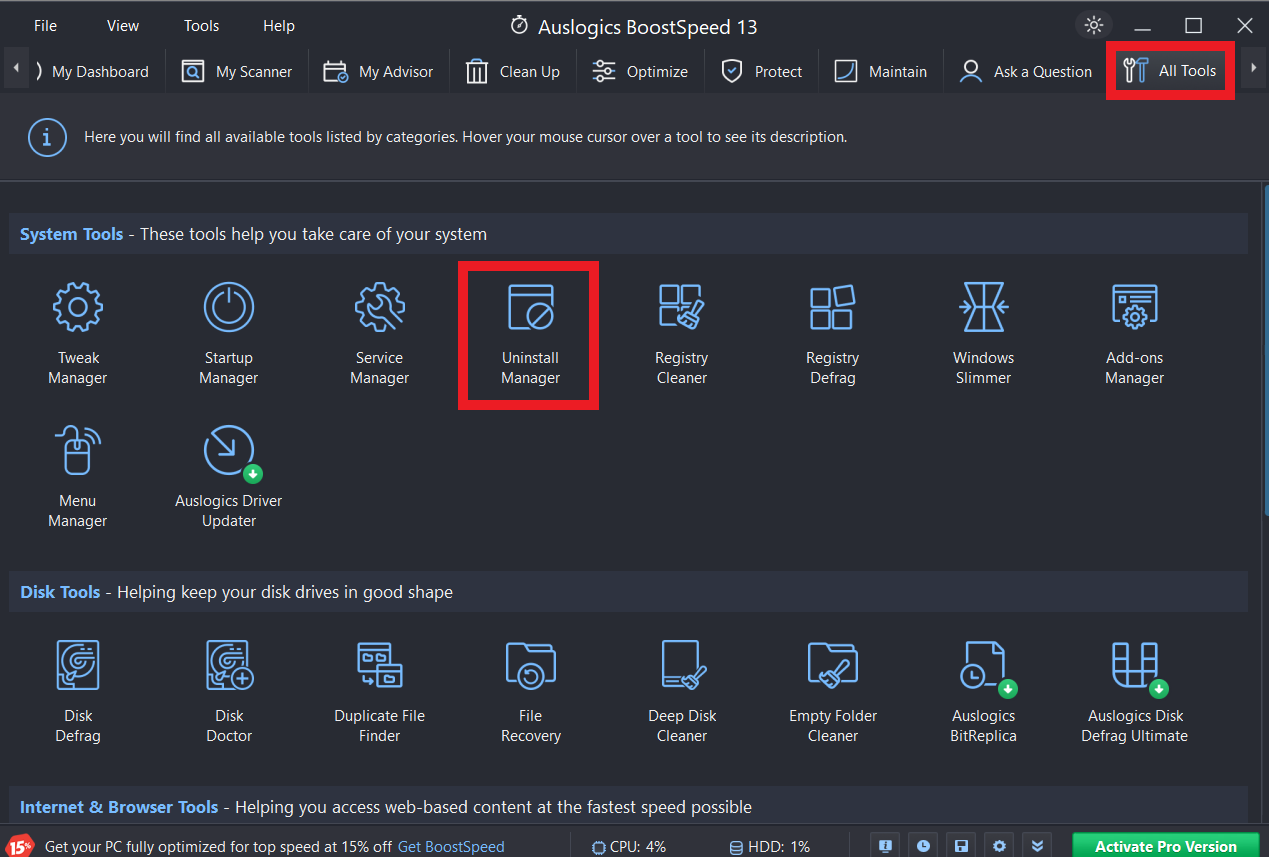Toggle the light theme with the sun icon
This screenshot has width=1269, height=857.
click(1094, 25)
